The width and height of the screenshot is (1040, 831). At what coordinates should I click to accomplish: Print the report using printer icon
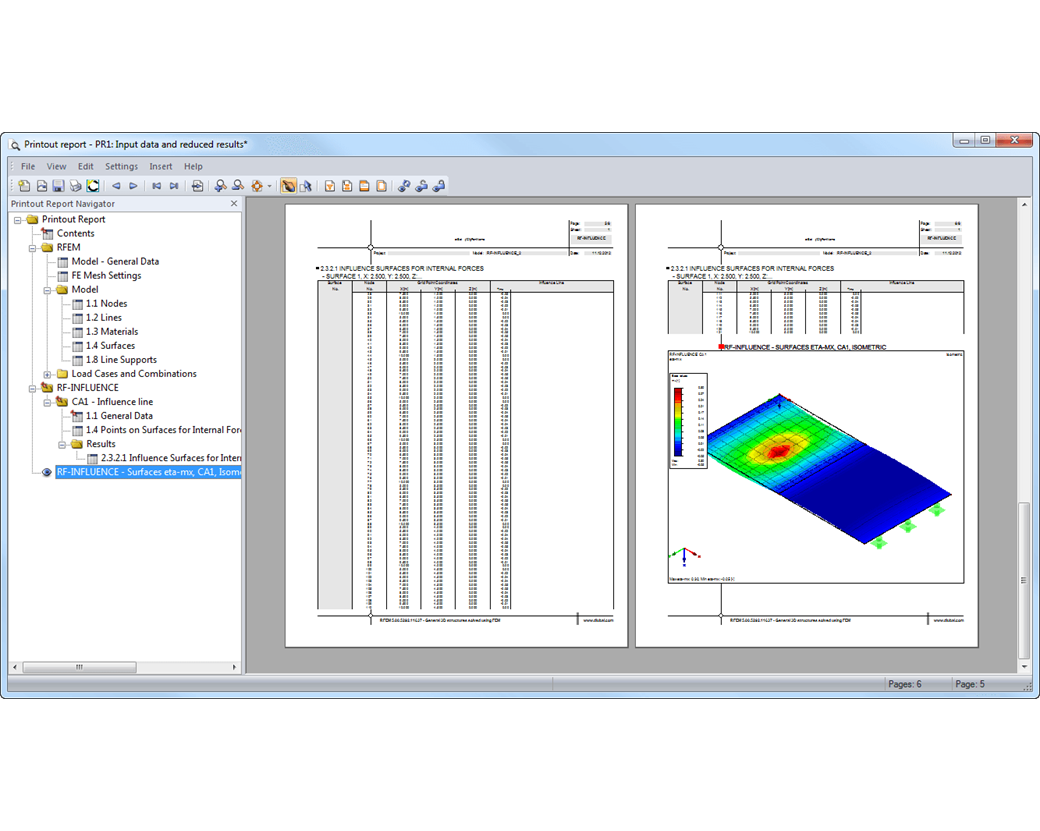[x=76, y=186]
